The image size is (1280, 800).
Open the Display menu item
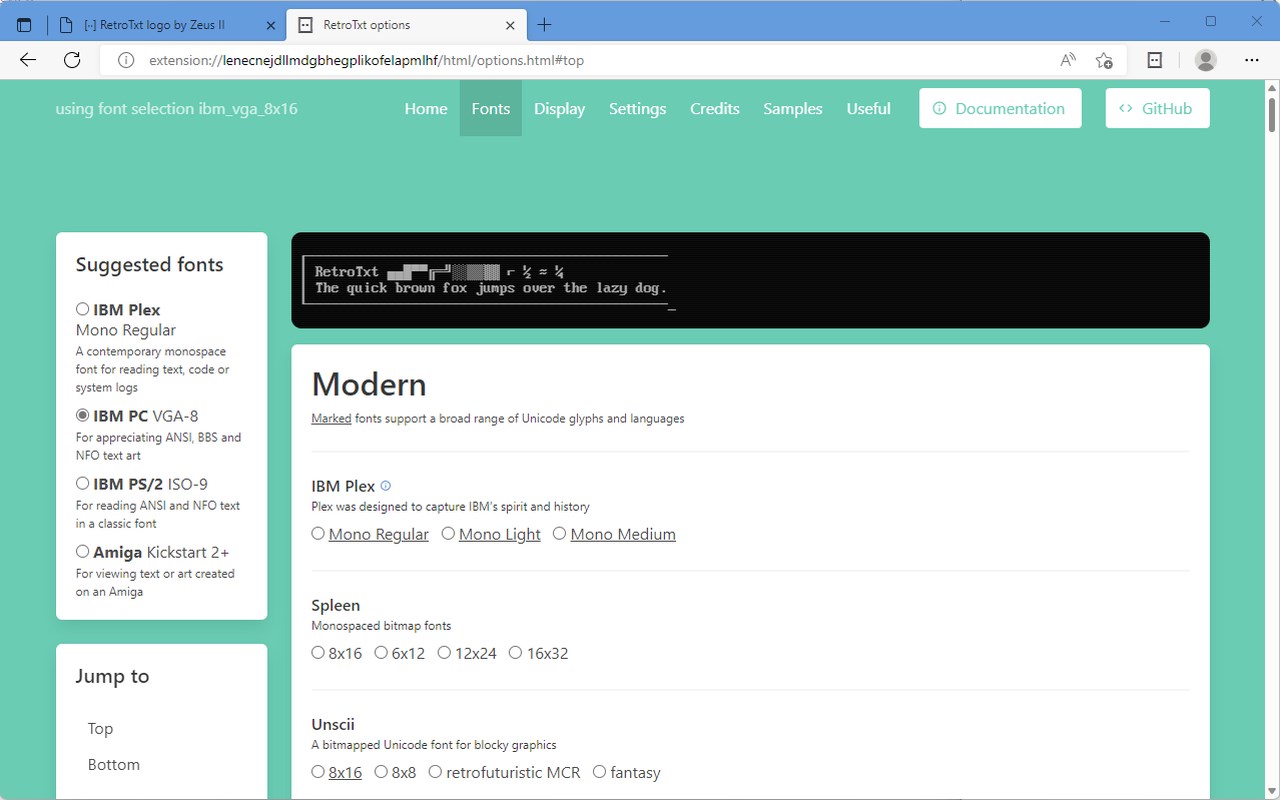coord(559,109)
